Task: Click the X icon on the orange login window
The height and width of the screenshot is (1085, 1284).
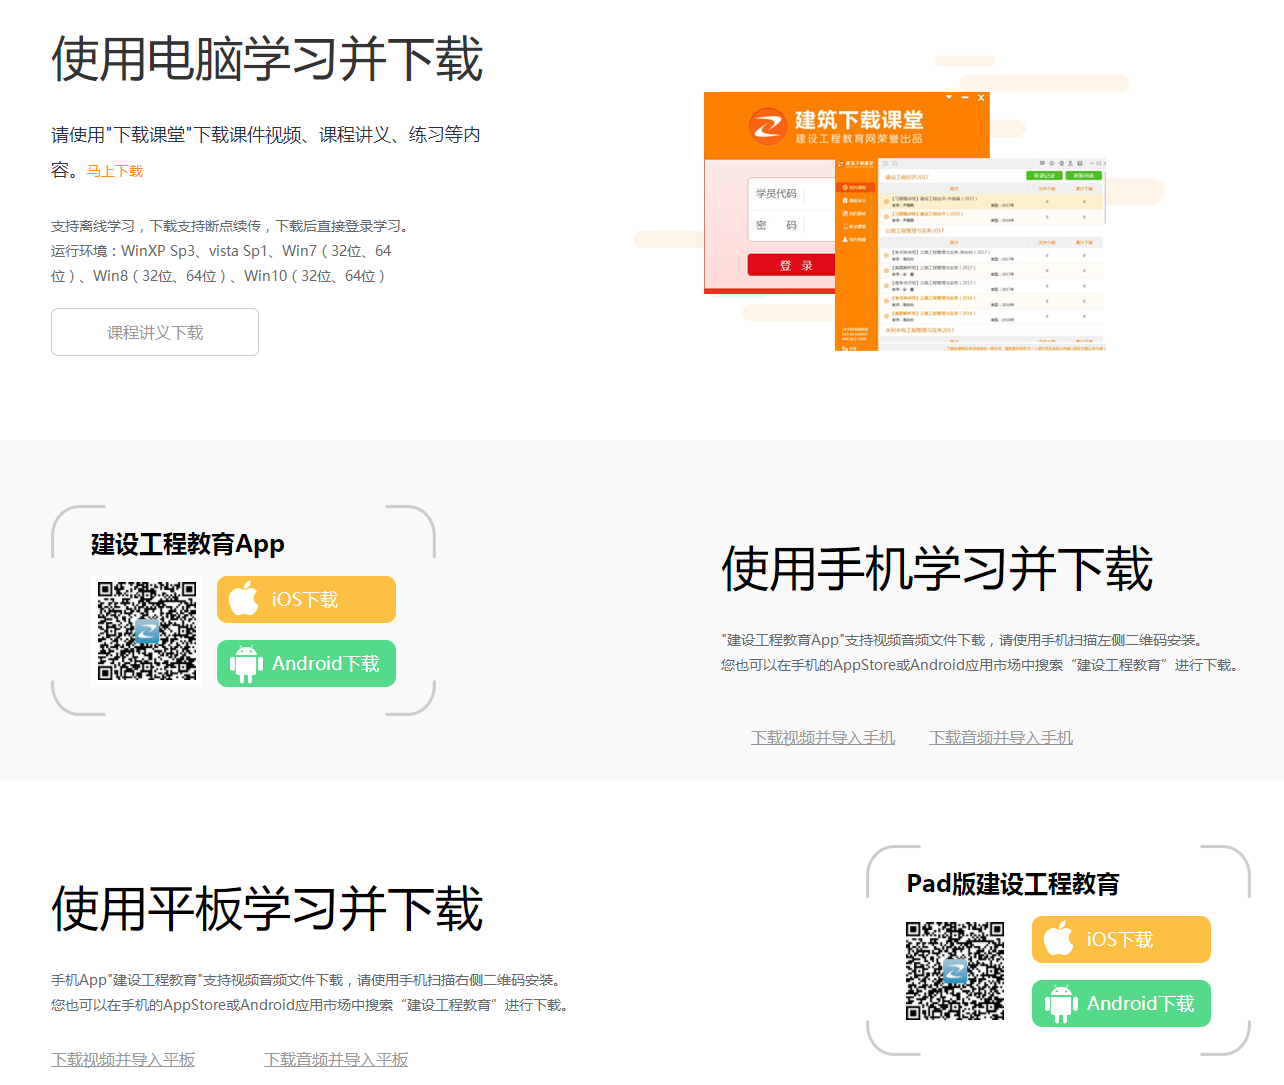Action: 981,98
